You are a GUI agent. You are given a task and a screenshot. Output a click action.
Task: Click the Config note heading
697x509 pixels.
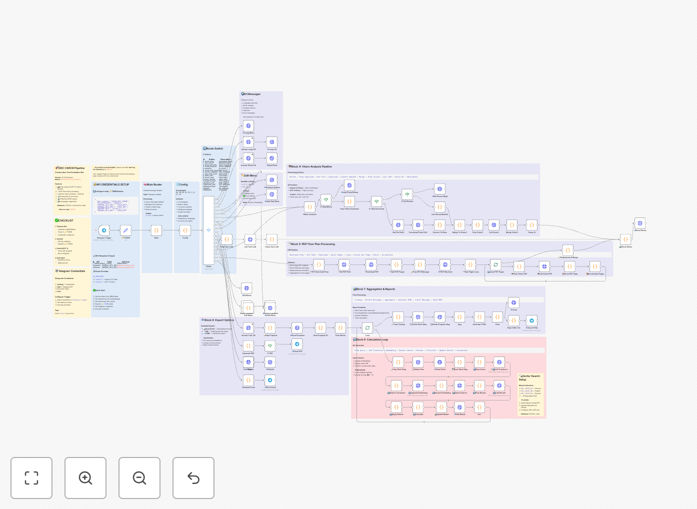pyautogui.click(x=182, y=184)
